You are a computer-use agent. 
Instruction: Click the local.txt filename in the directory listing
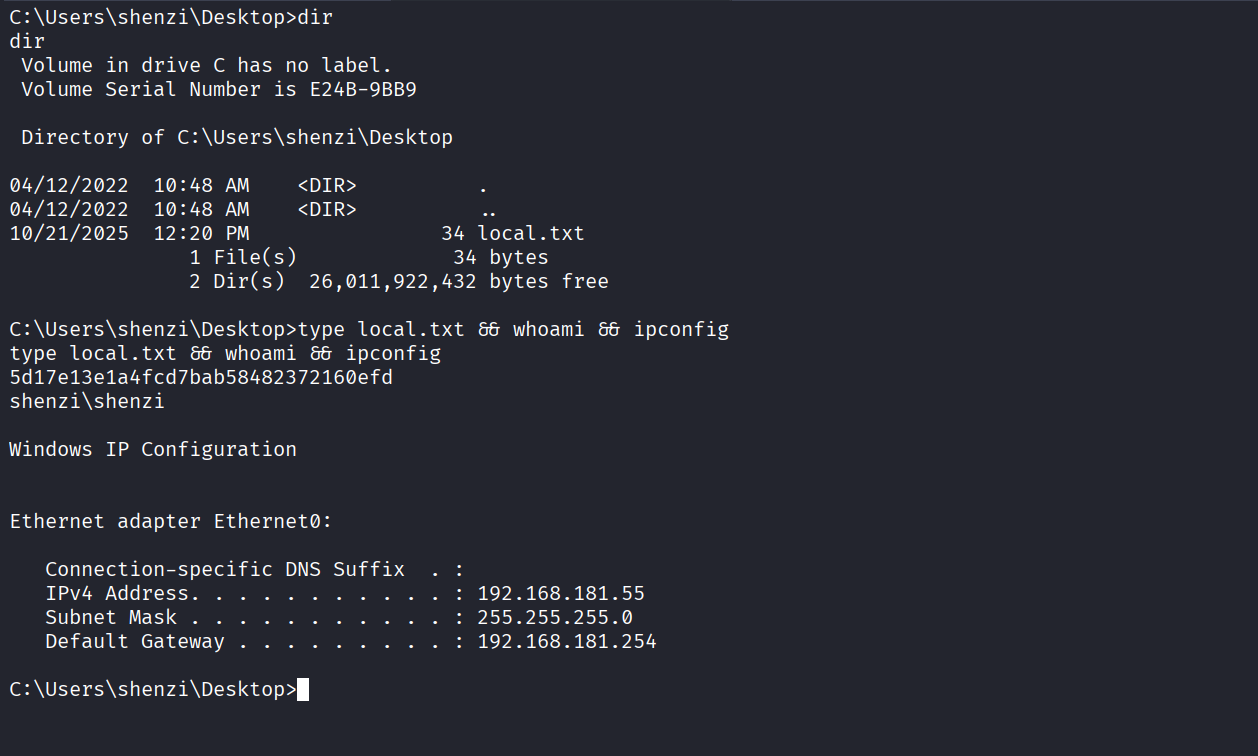tap(531, 233)
